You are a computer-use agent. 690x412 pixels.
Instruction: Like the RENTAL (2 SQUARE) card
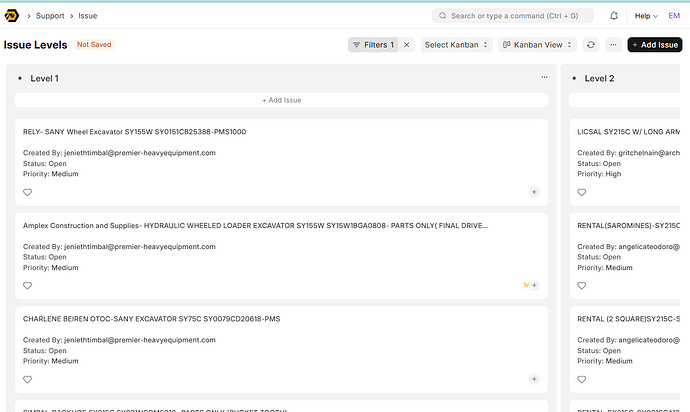(581, 379)
